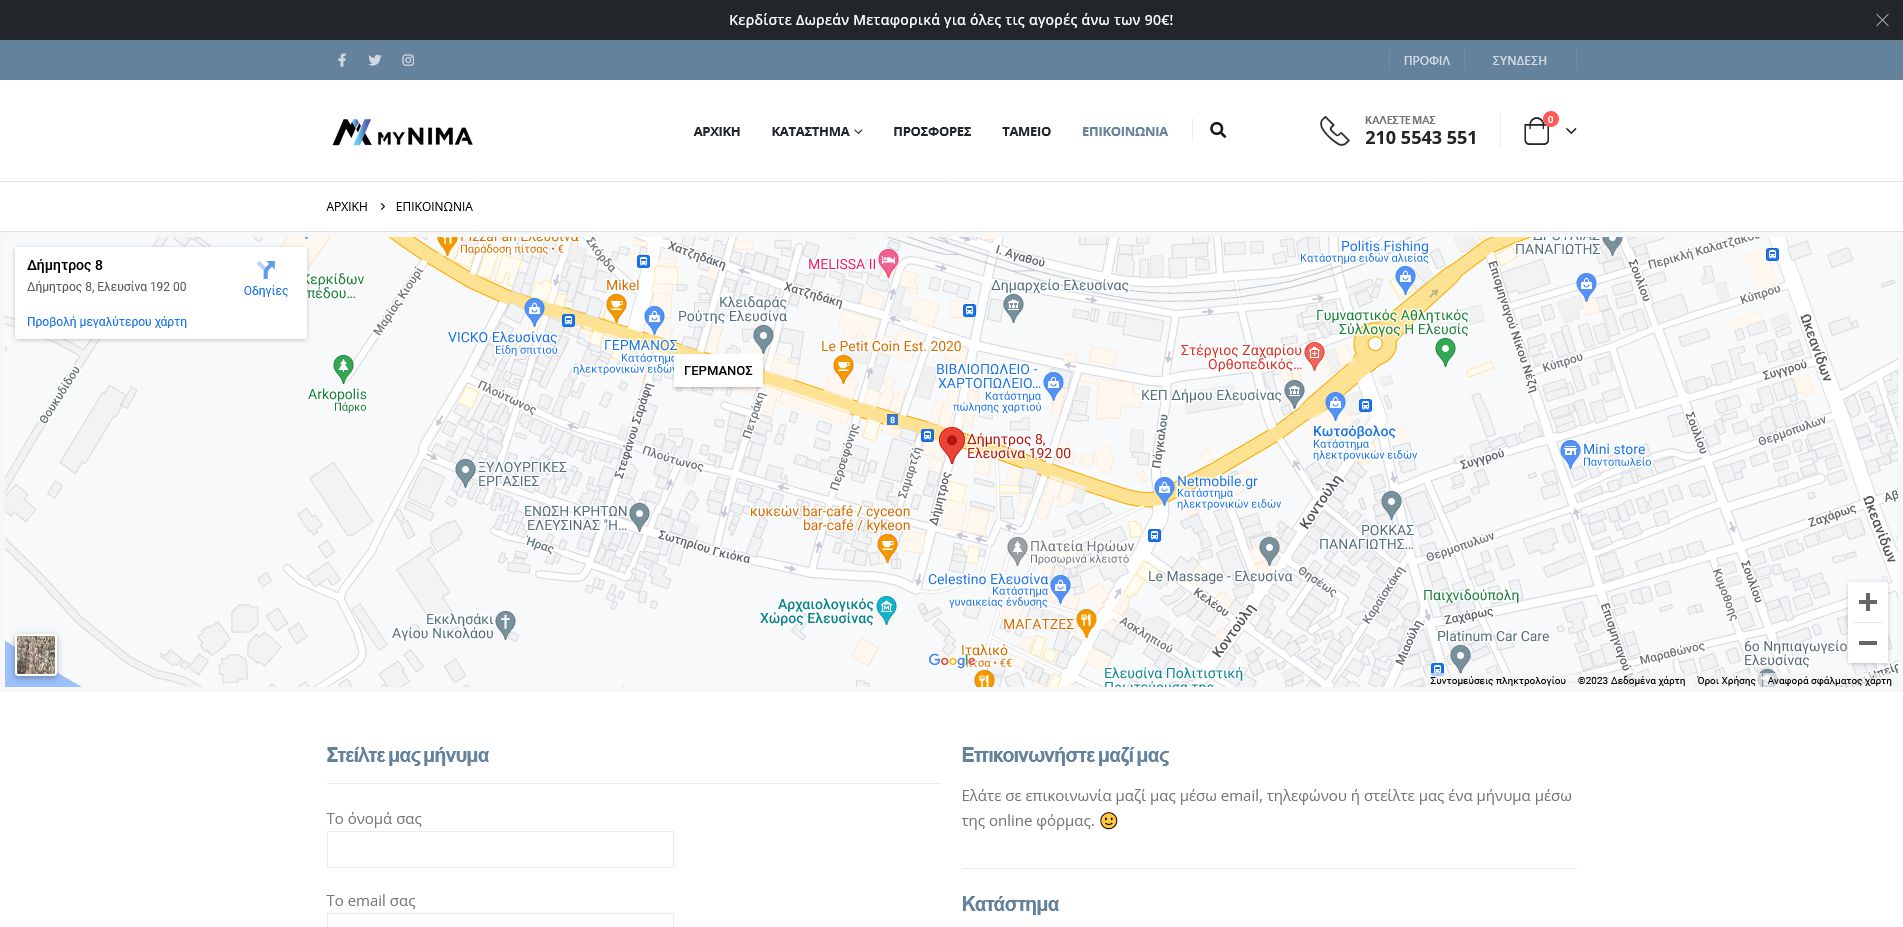Open the shopping cart icon
This screenshot has height=927, width=1903.
point(1537,131)
